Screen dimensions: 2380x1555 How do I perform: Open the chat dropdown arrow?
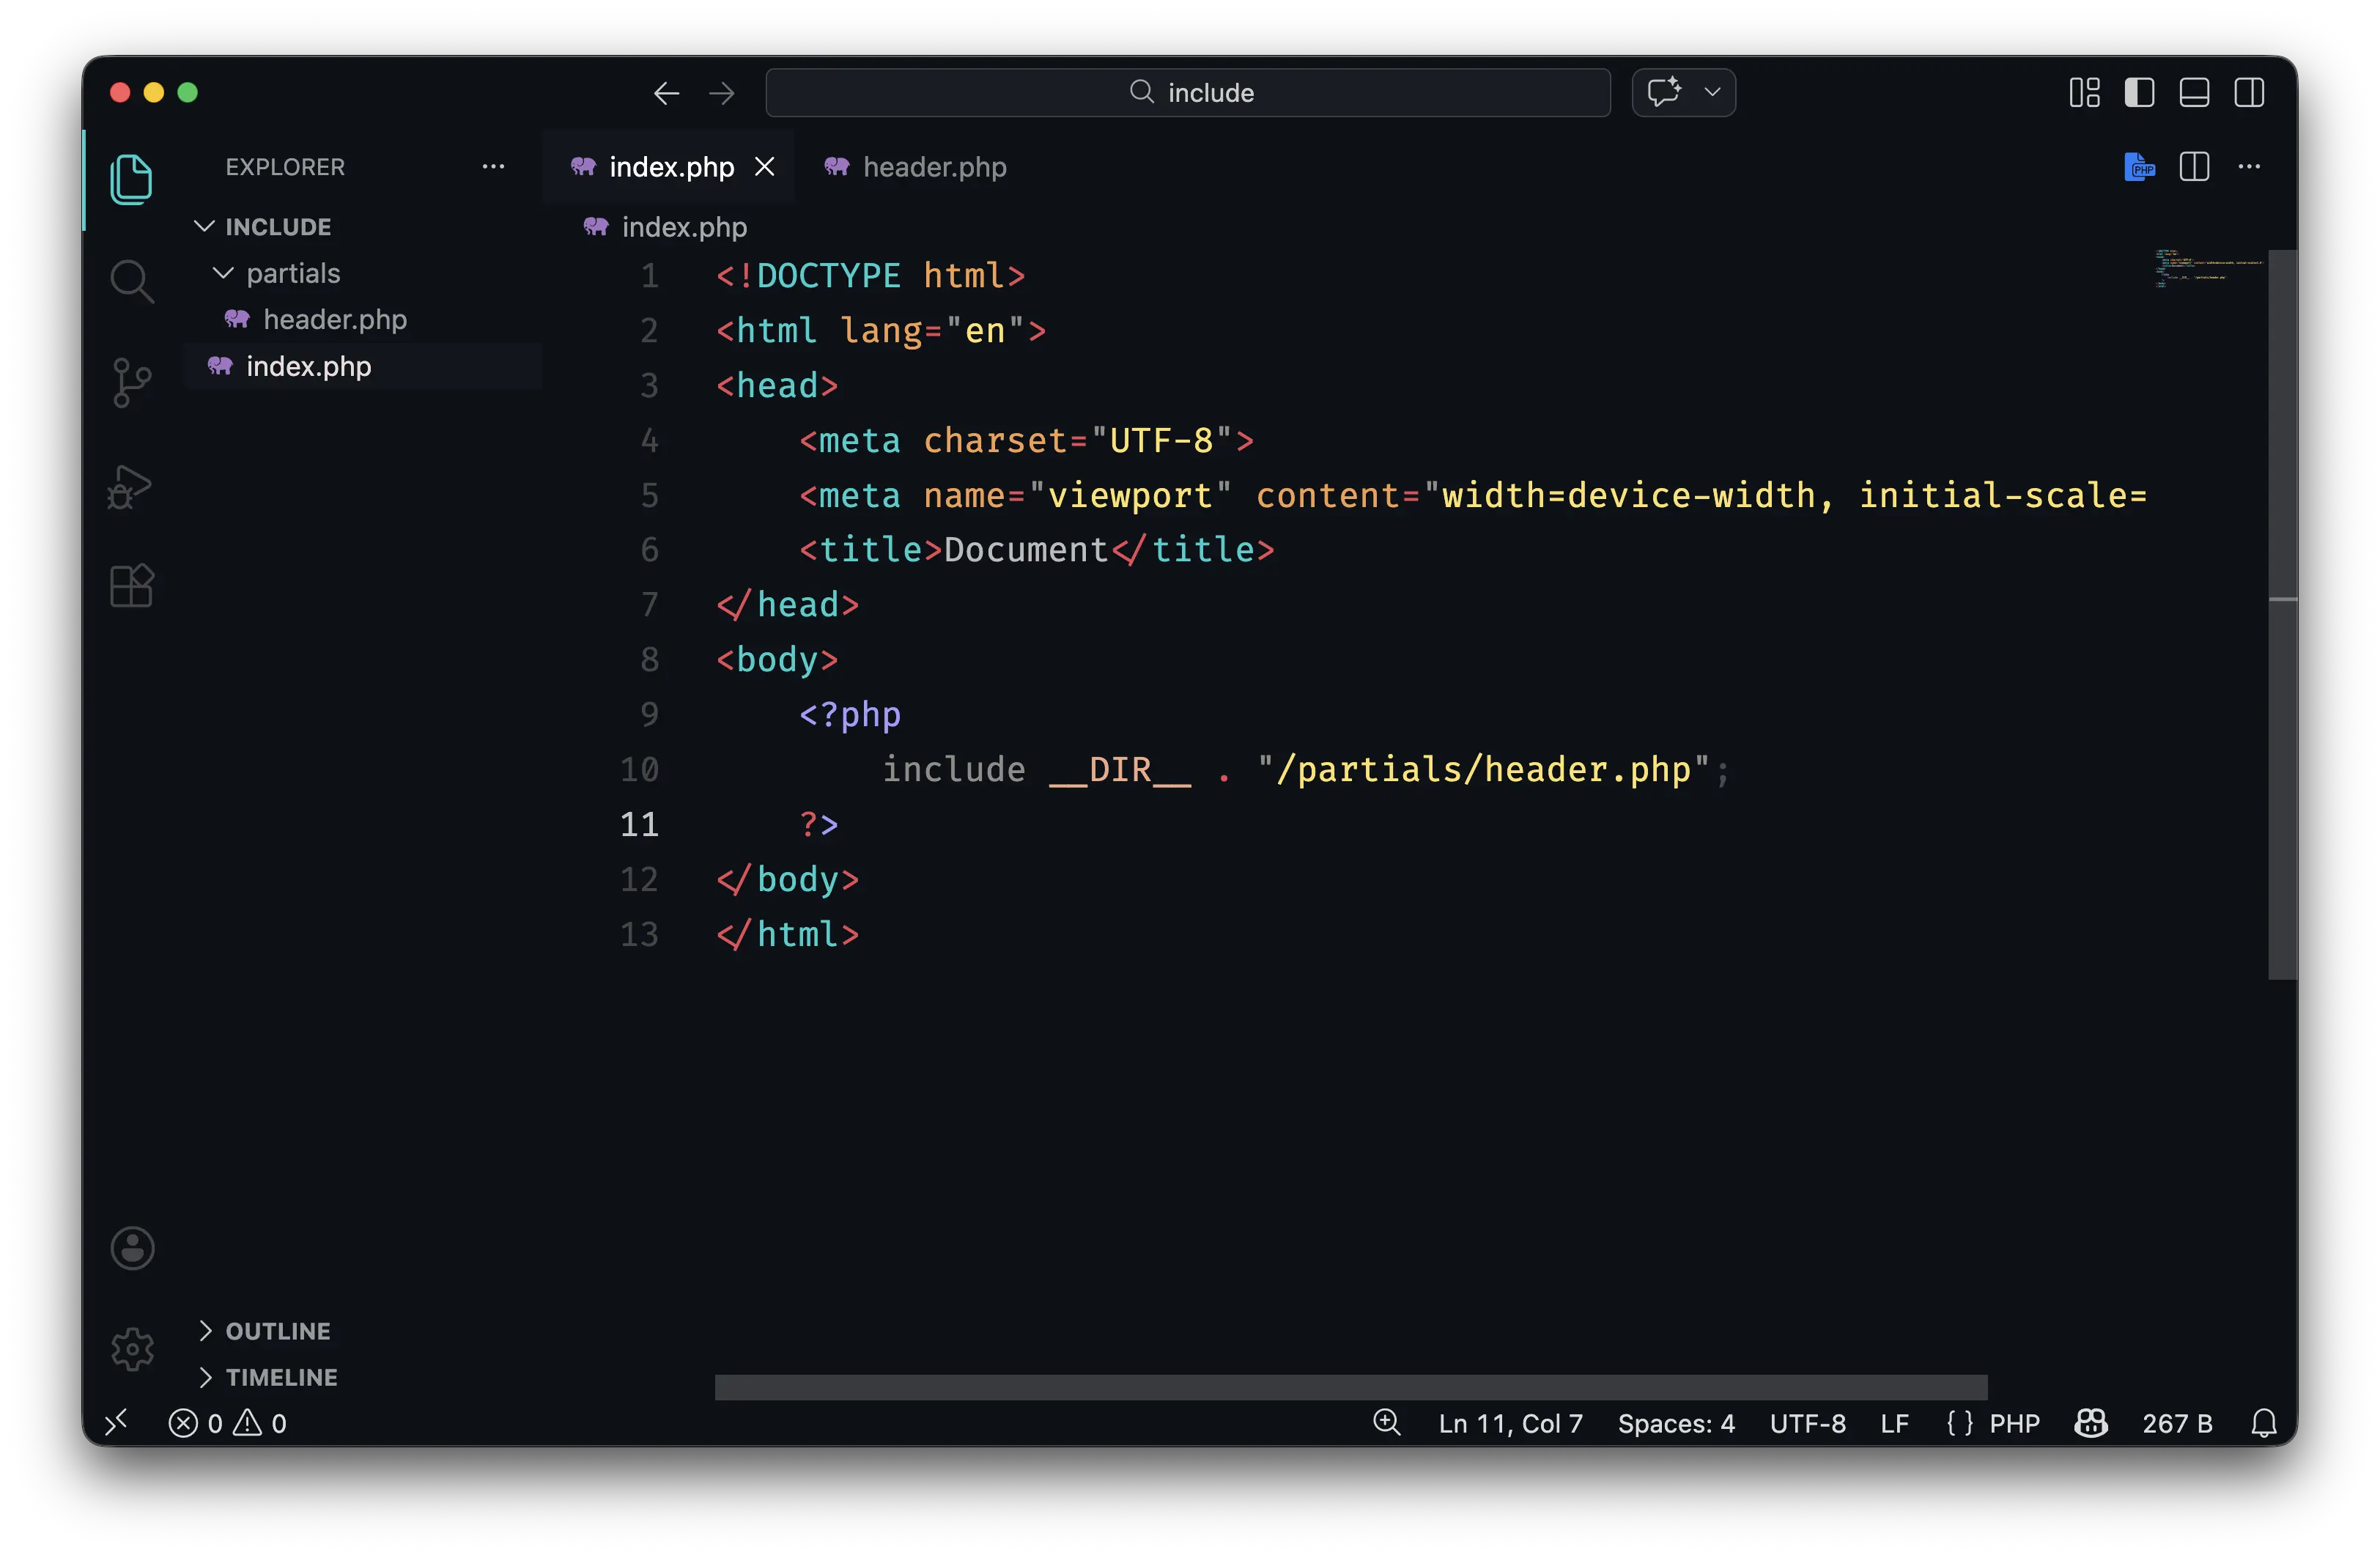1712,93
